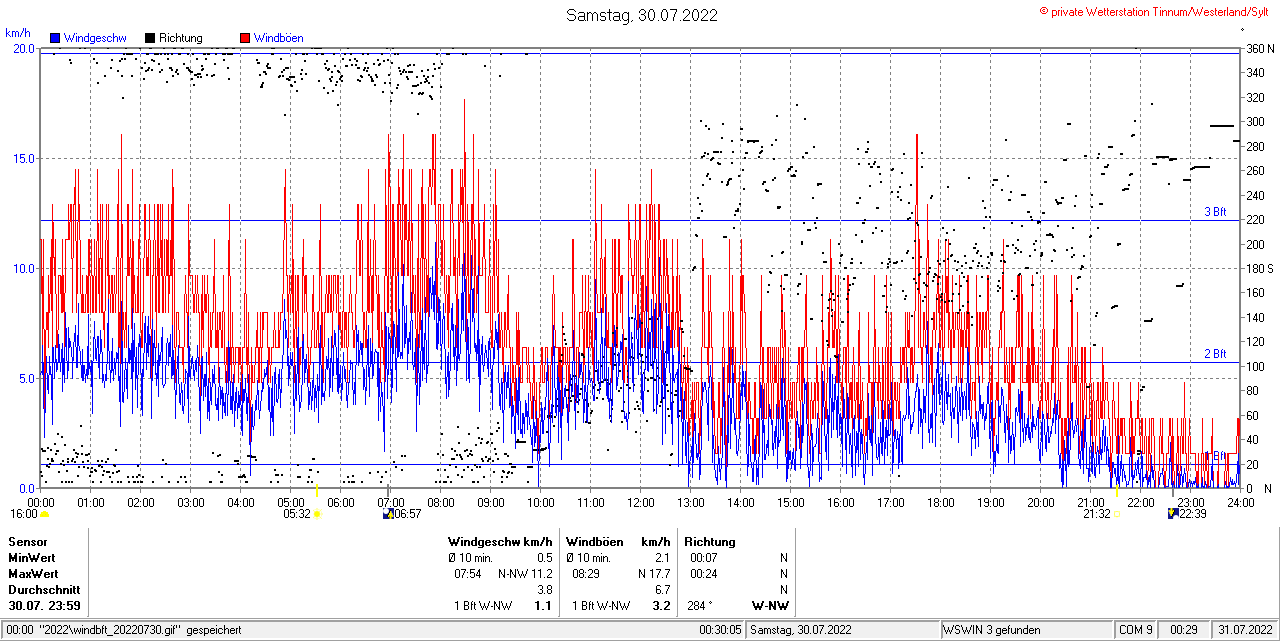Click the bold W-NW direction value
Image resolution: width=1280 pixels, height=641 pixels.
click(770, 606)
